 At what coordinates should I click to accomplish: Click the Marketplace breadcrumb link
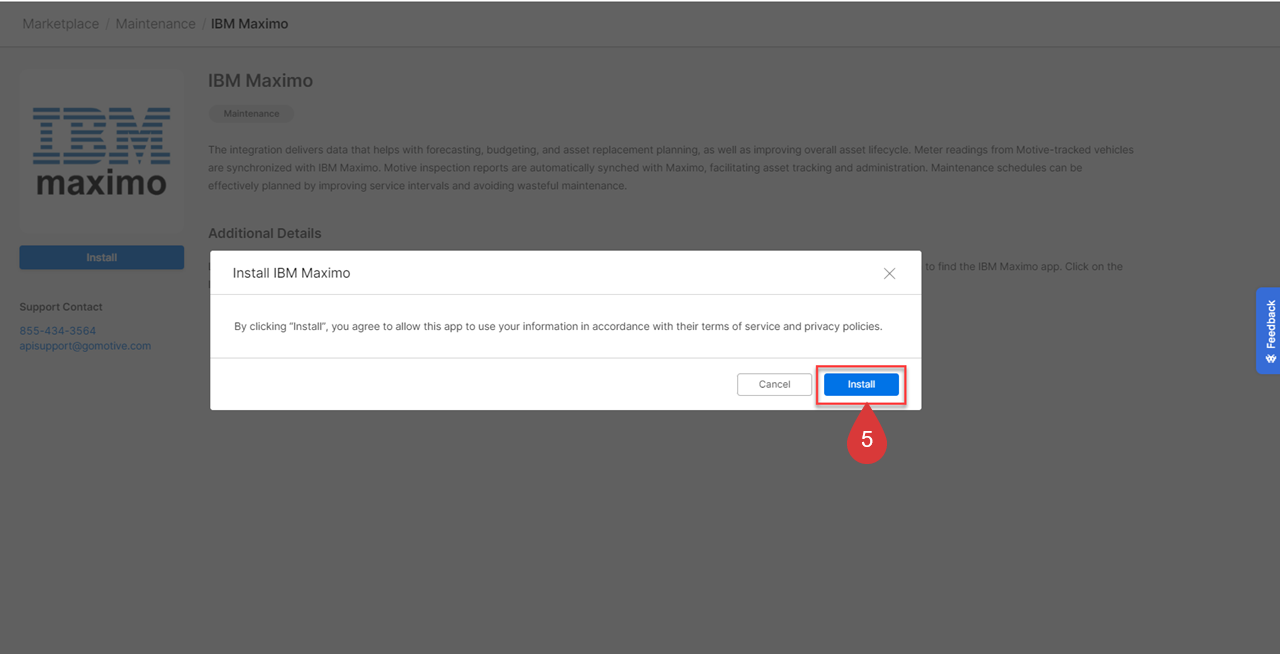click(x=60, y=23)
